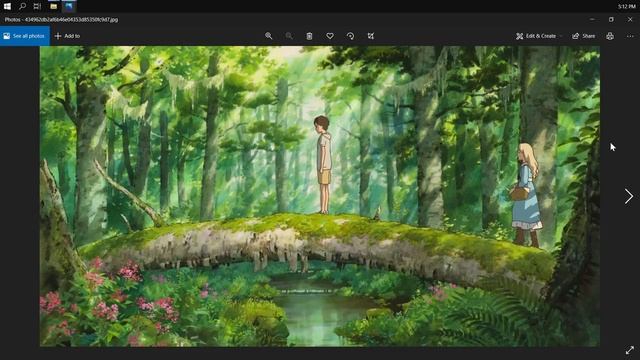The width and height of the screenshot is (640, 360).
Task: Print the photo using printer icon
Action: click(610, 36)
